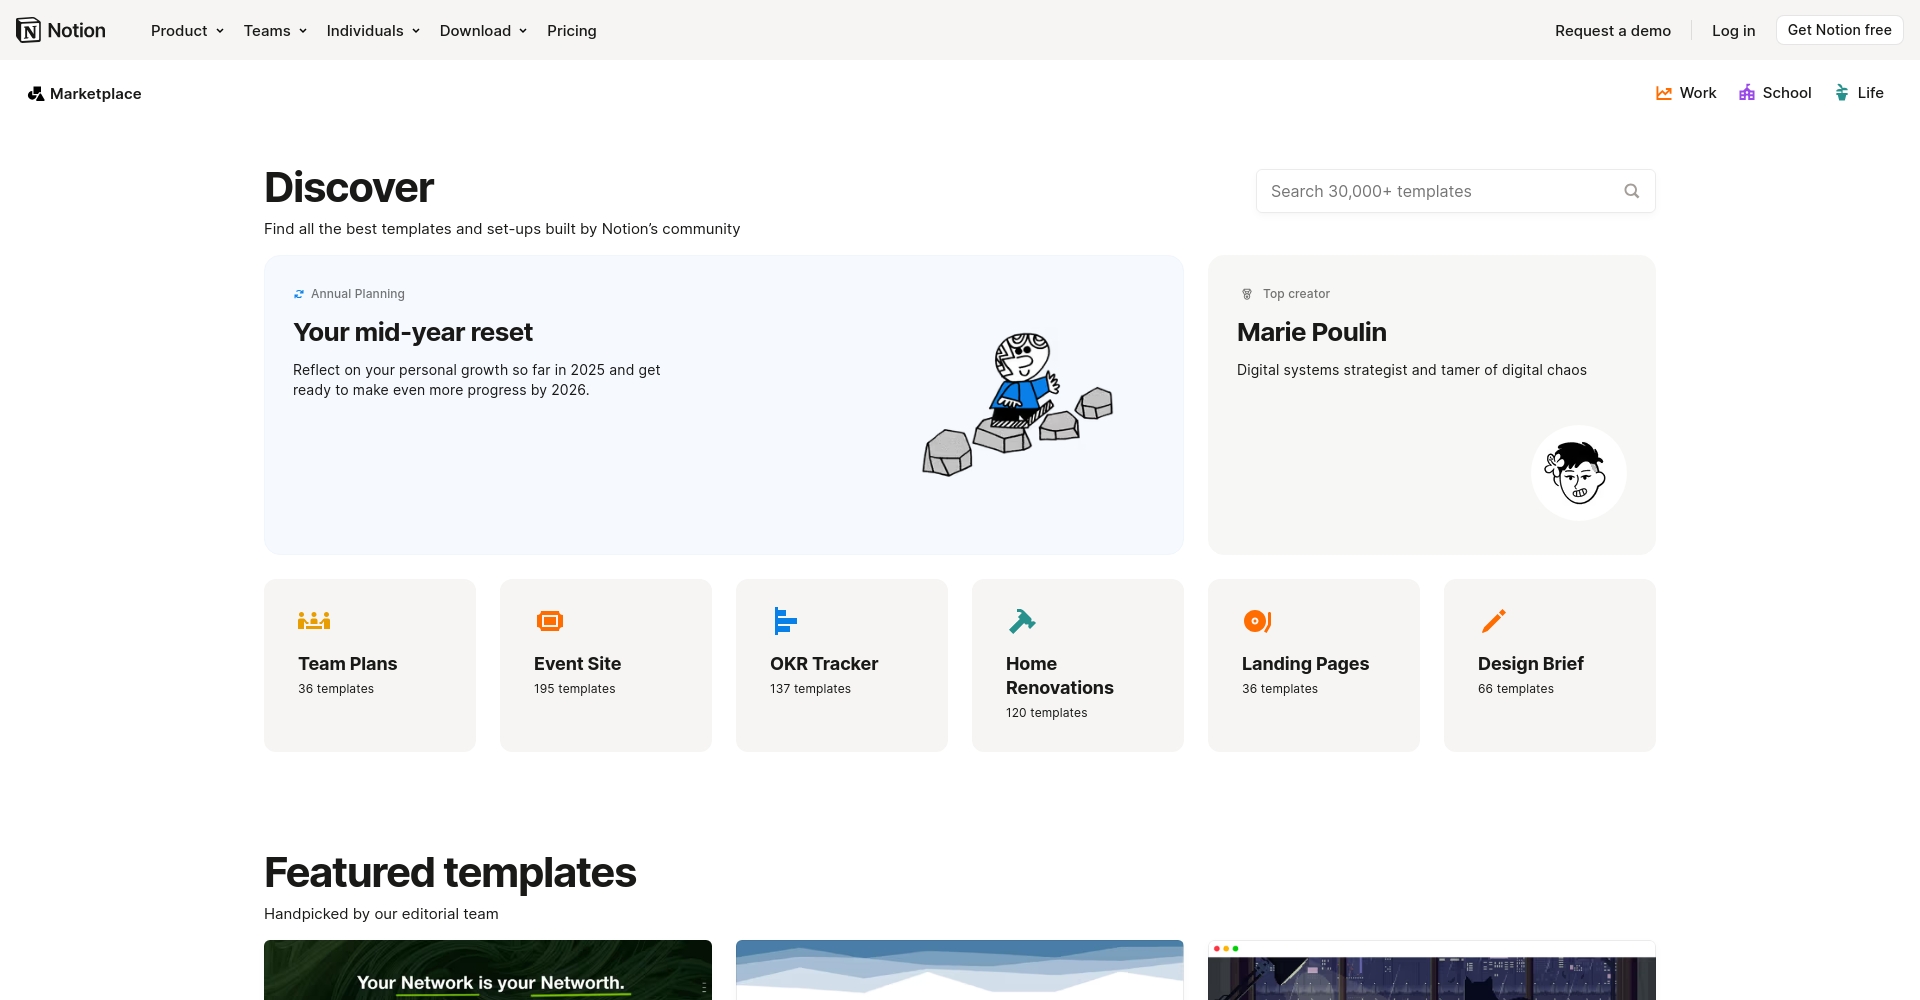The image size is (1920, 1000).
Task: Open the dark city featured template
Action: pyautogui.click(x=1432, y=970)
